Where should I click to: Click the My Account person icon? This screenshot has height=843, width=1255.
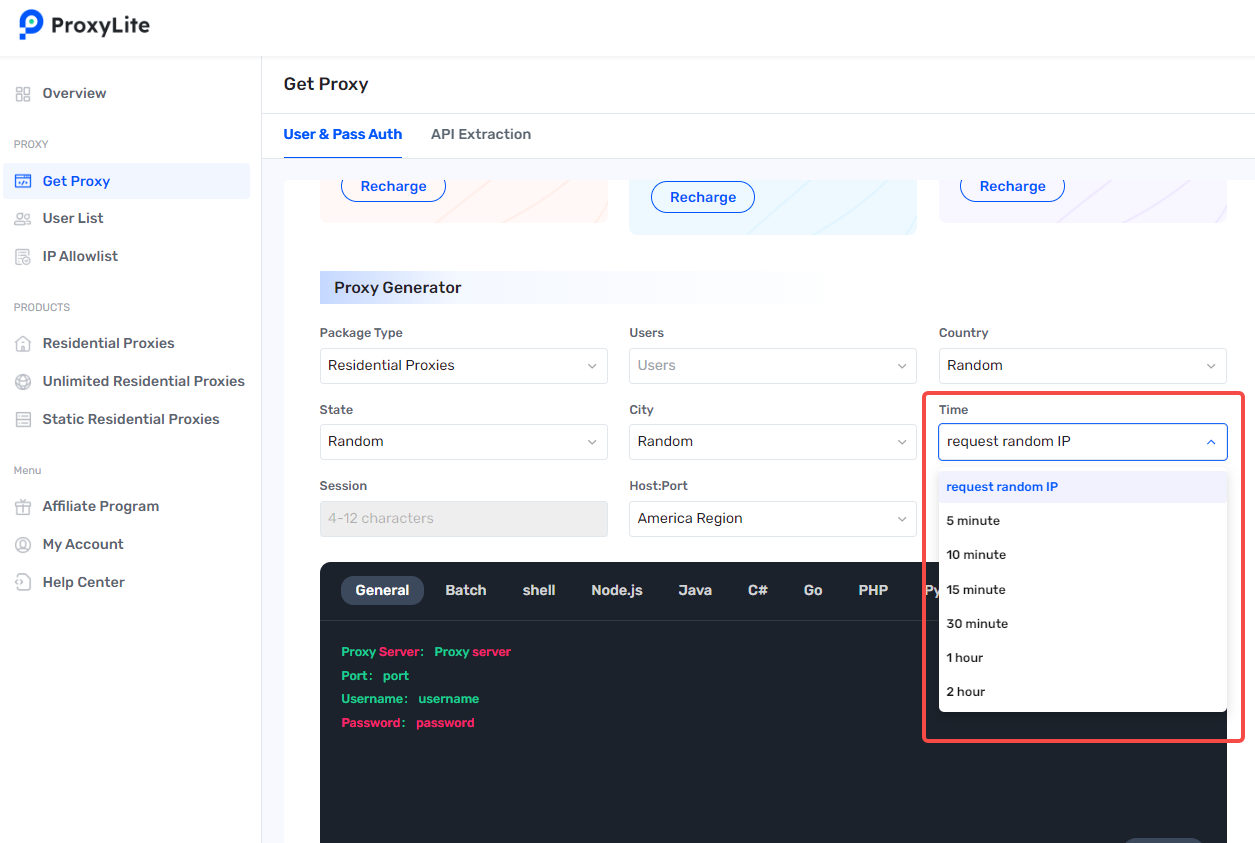tap(23, 545)
